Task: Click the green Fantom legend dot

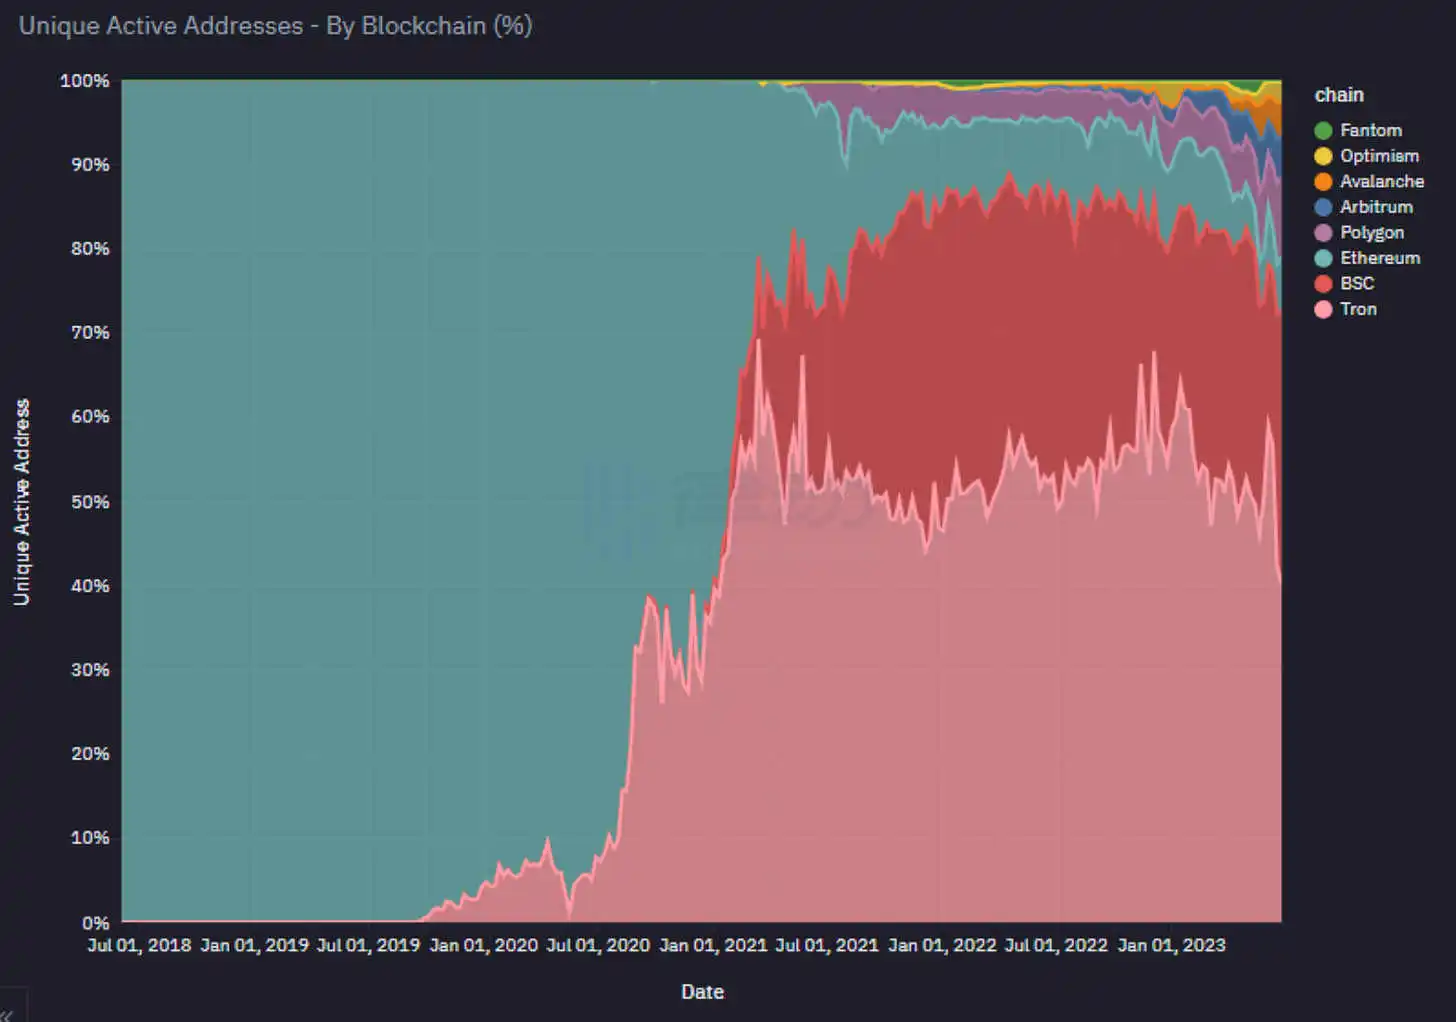Action: (1323, 131)
